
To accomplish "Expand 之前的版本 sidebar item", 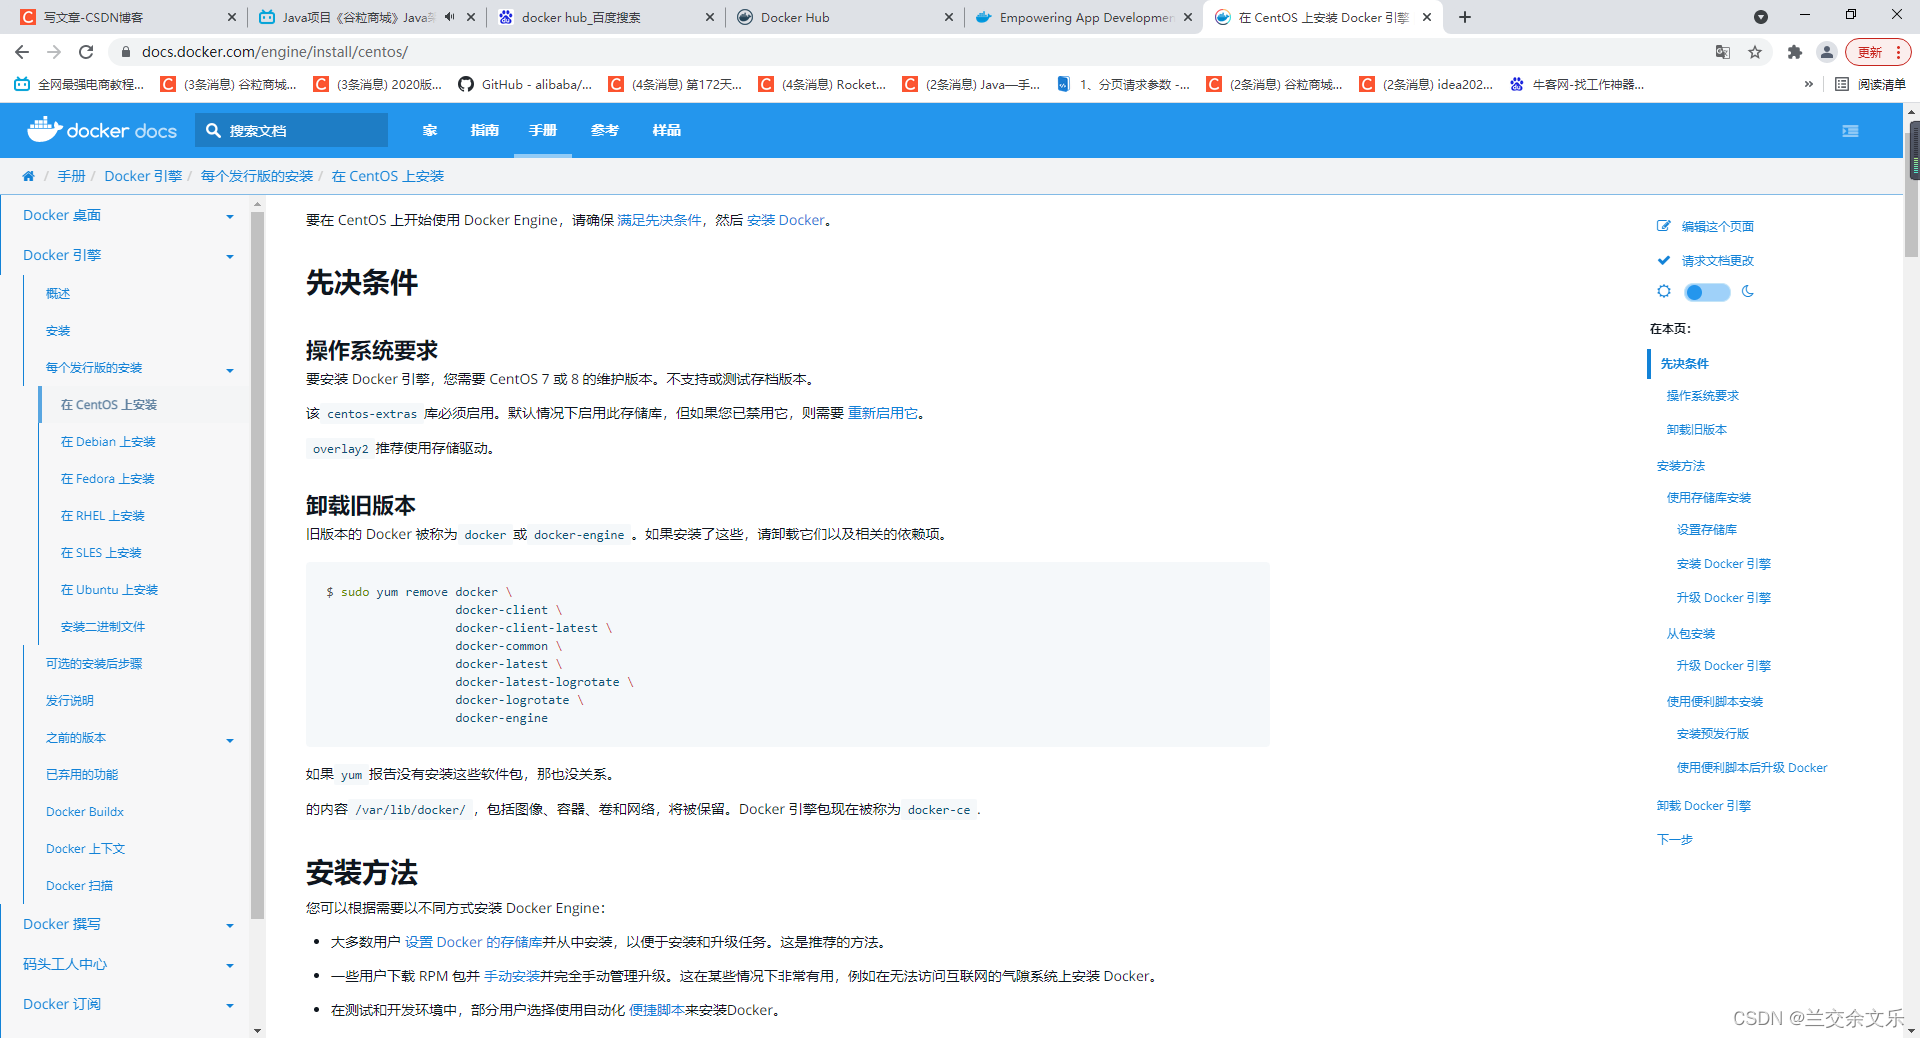I will coord(230,739).
